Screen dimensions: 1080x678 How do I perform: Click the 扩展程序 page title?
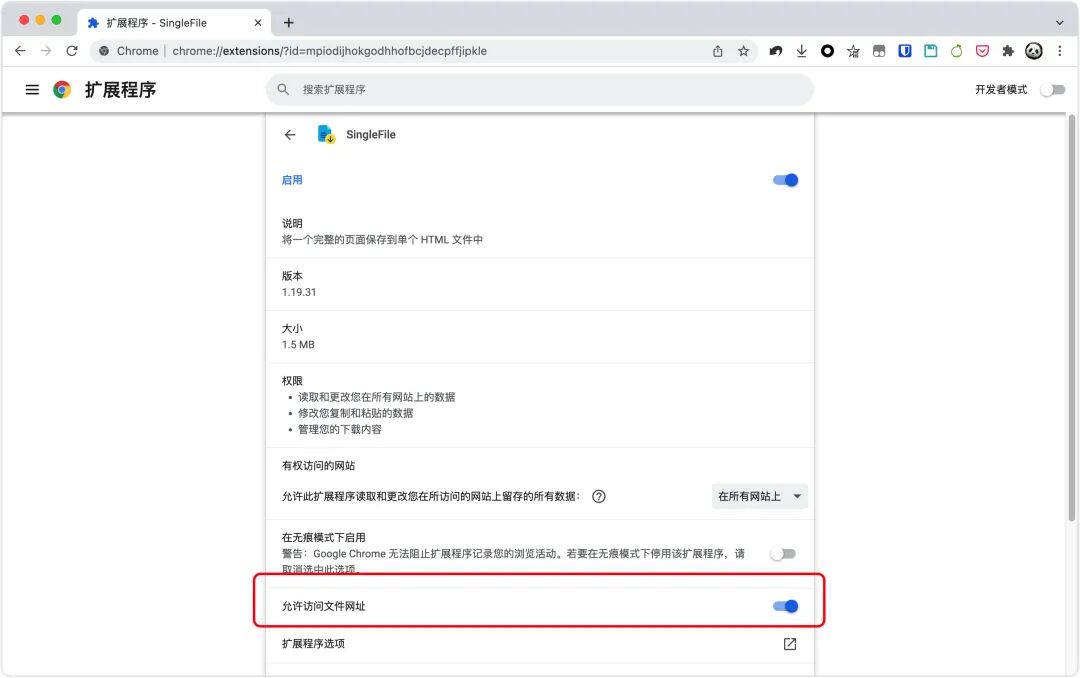121,90
